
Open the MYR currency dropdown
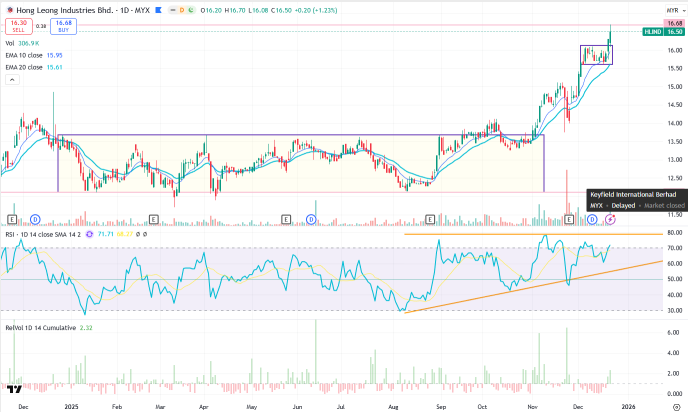point(675,11)
